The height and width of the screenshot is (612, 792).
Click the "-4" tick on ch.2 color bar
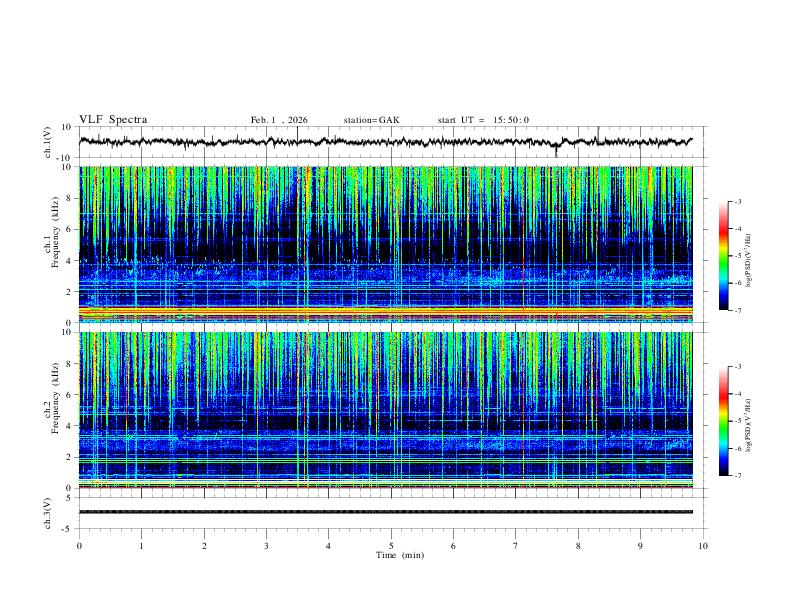[x=738, y=394]
